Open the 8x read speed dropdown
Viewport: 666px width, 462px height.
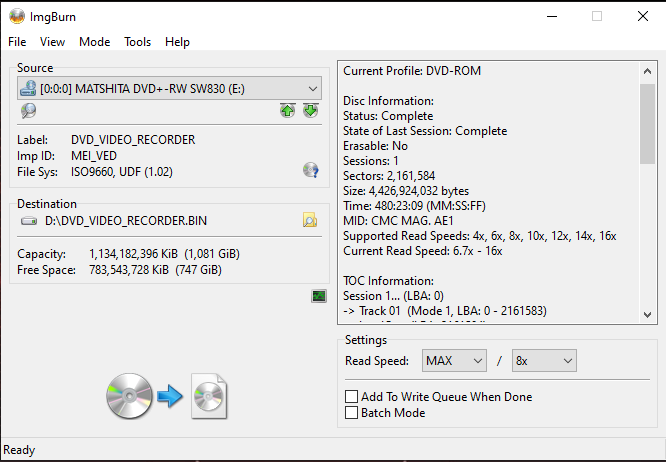tap(544, 361)
